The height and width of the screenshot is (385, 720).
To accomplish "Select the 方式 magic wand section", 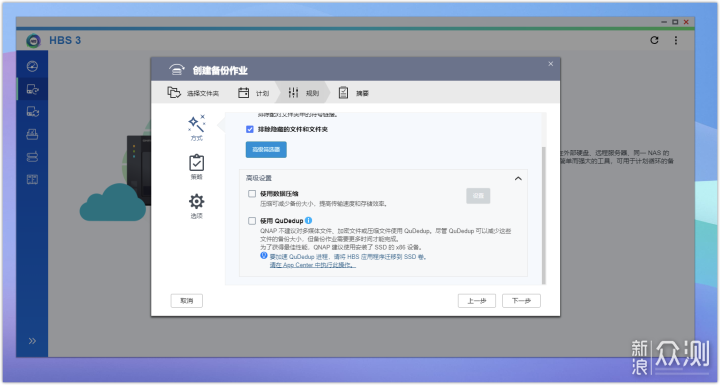I will (x=197, y=128).
